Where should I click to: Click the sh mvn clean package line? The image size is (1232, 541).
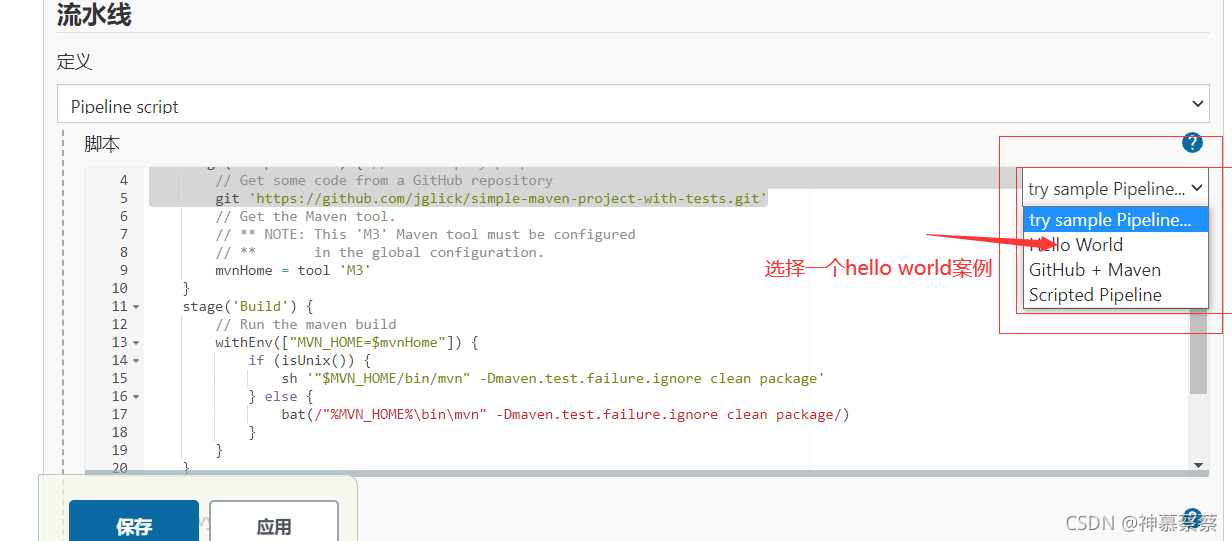point(553,378)
